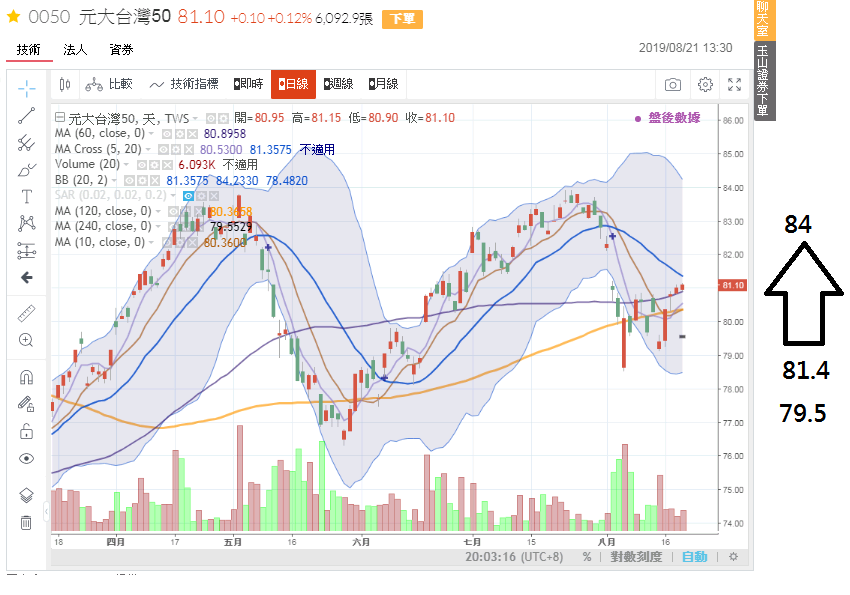Switch to the 即時 realtime interval

pos(249,84)
